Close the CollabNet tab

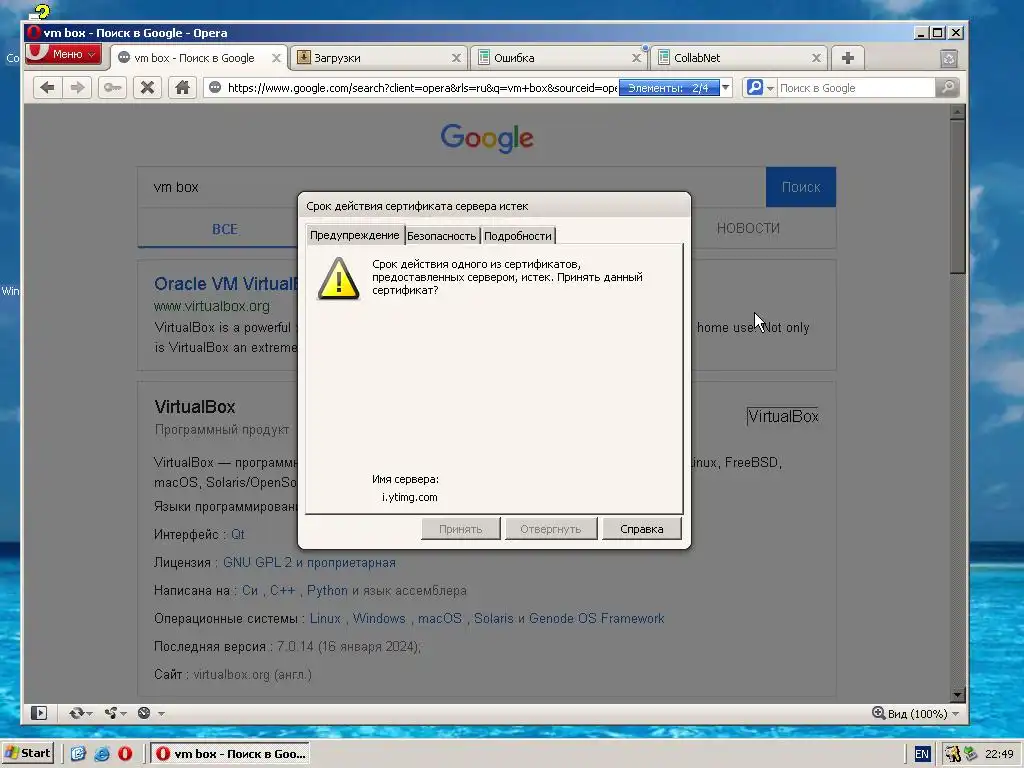tap(816, 58)
